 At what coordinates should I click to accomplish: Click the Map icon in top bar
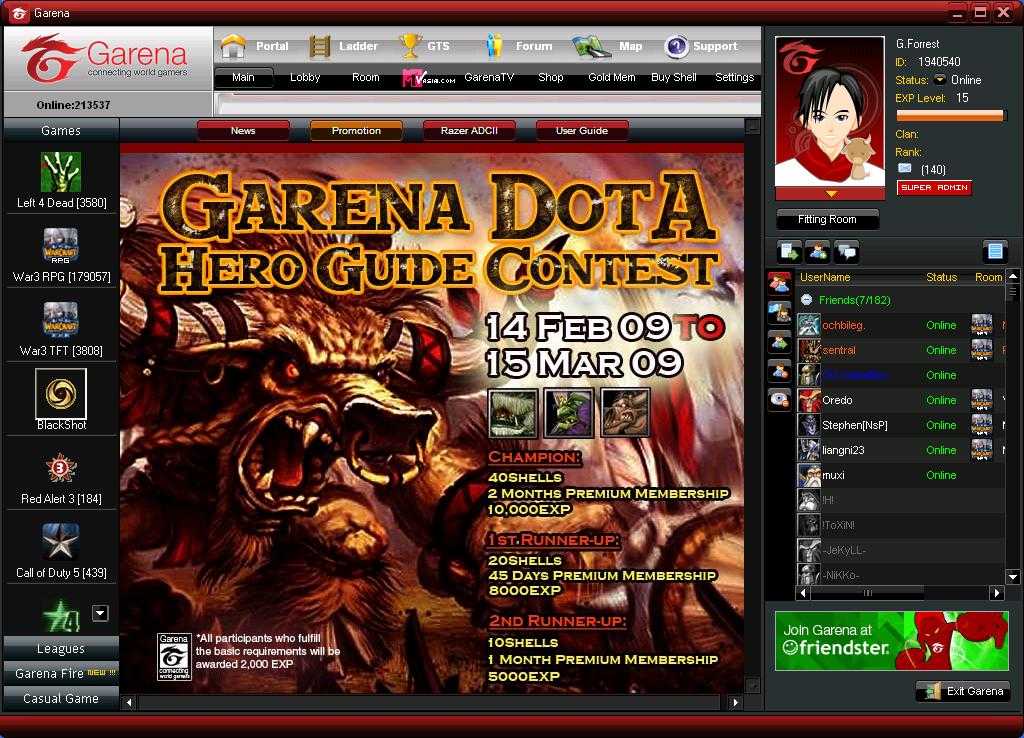coord(591,46)
